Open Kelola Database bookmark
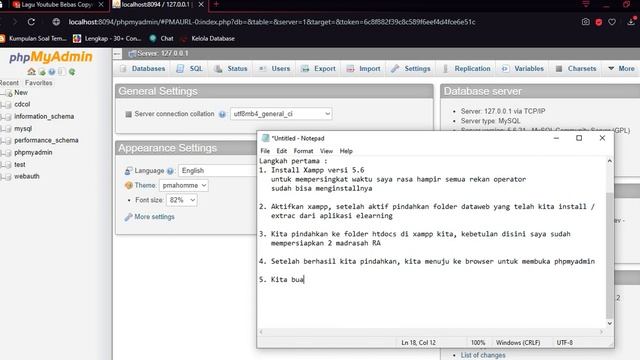 click(x=208, y=38)
